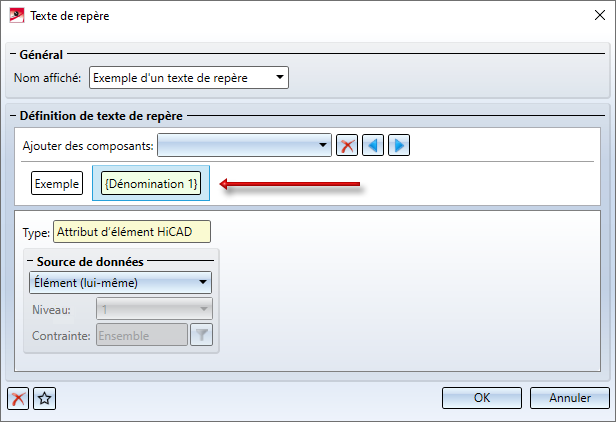Delete the selected component with the red X
The height and width of the screenshot is (422, 616).
(x=347, y=146)
